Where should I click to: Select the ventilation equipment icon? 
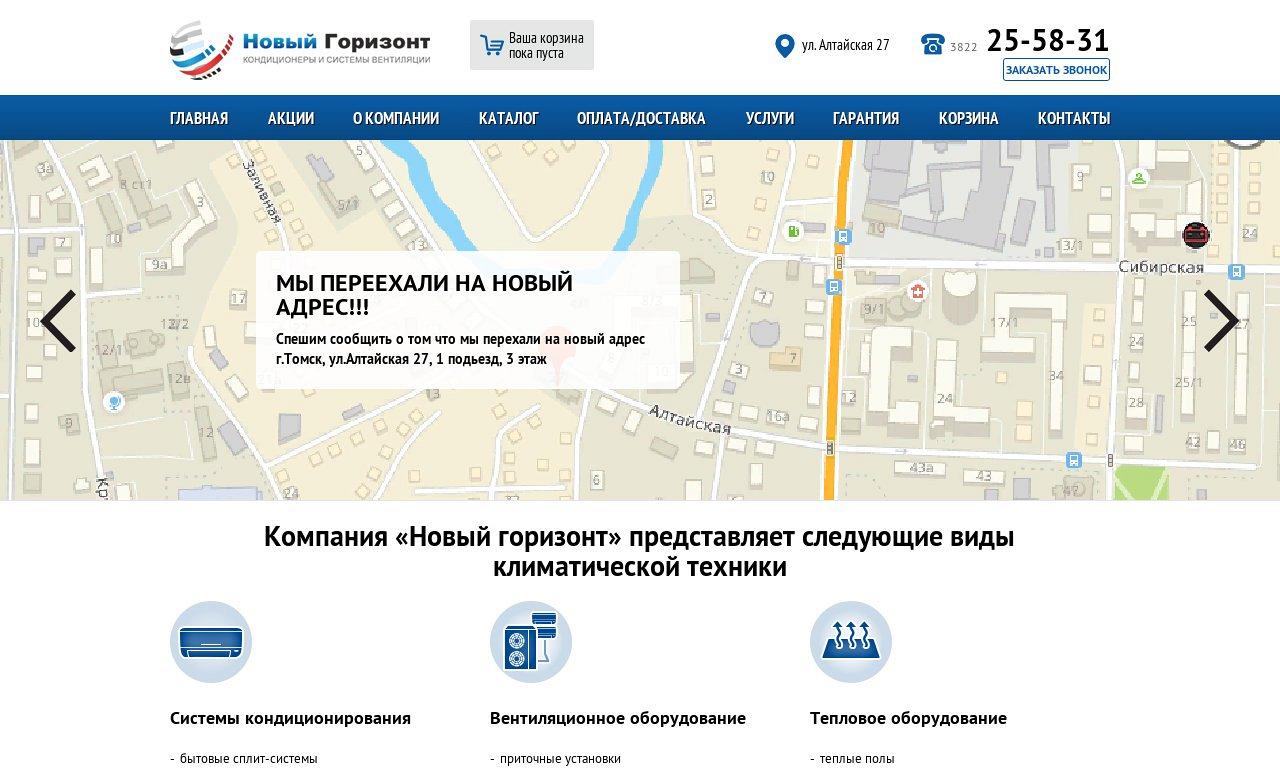click(531, 642)
